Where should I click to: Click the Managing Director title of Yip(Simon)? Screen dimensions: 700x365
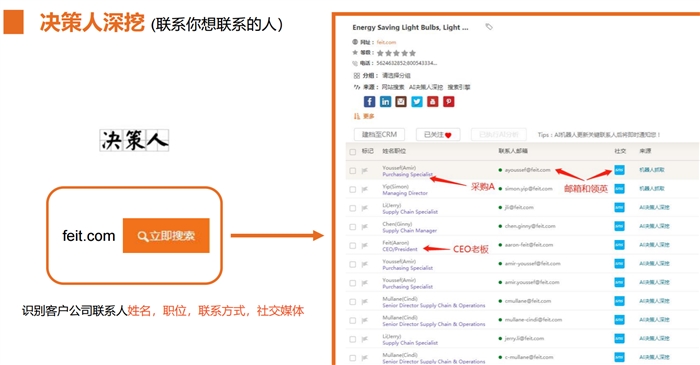[405, 193]
